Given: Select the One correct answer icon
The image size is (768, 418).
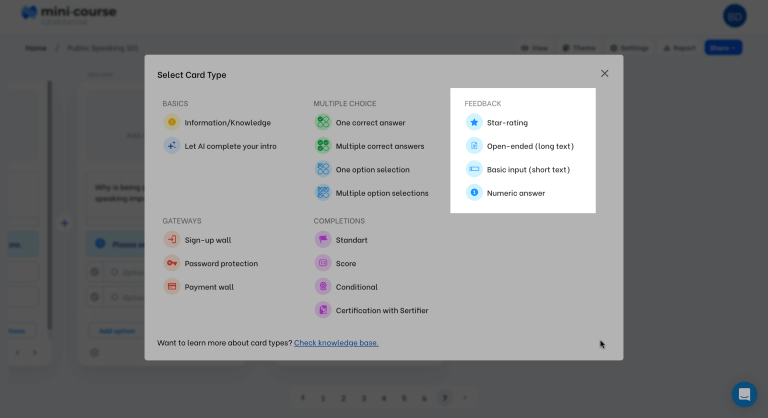Looking at the screenshot, I should tap(323, 122).
